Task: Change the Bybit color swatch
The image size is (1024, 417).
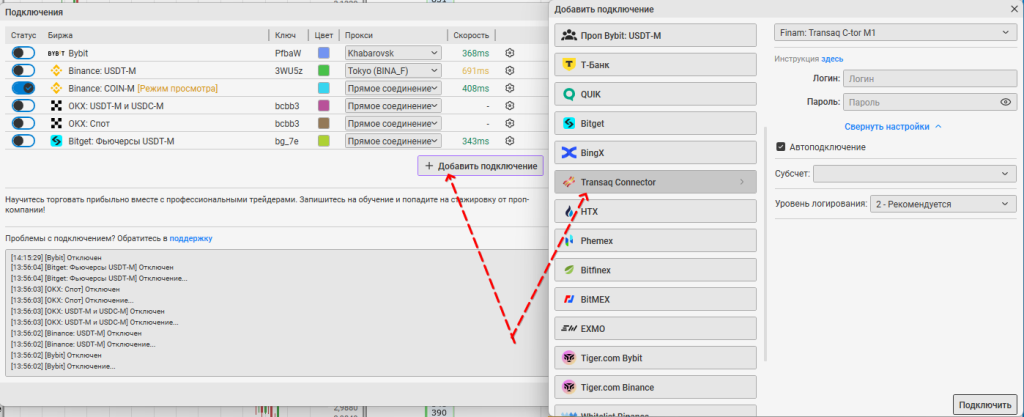Action: click(323, 53)
